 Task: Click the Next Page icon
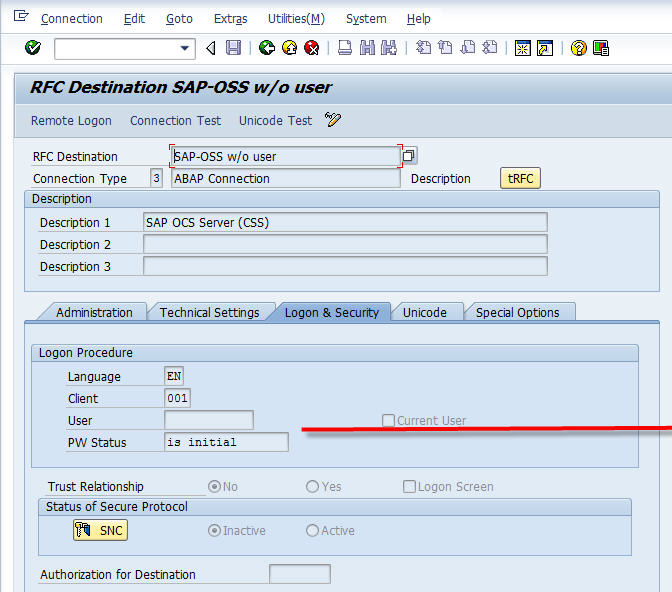tap(468, 48)
